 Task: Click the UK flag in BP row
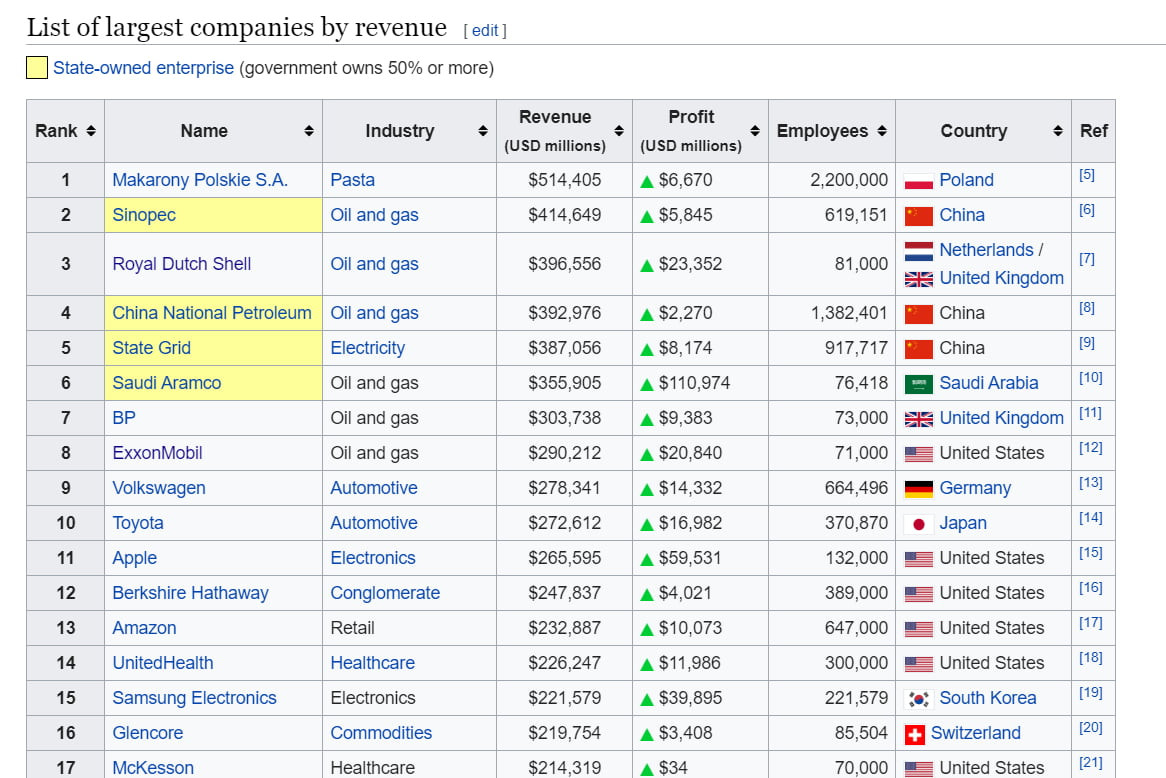click(x=918, y=419)
